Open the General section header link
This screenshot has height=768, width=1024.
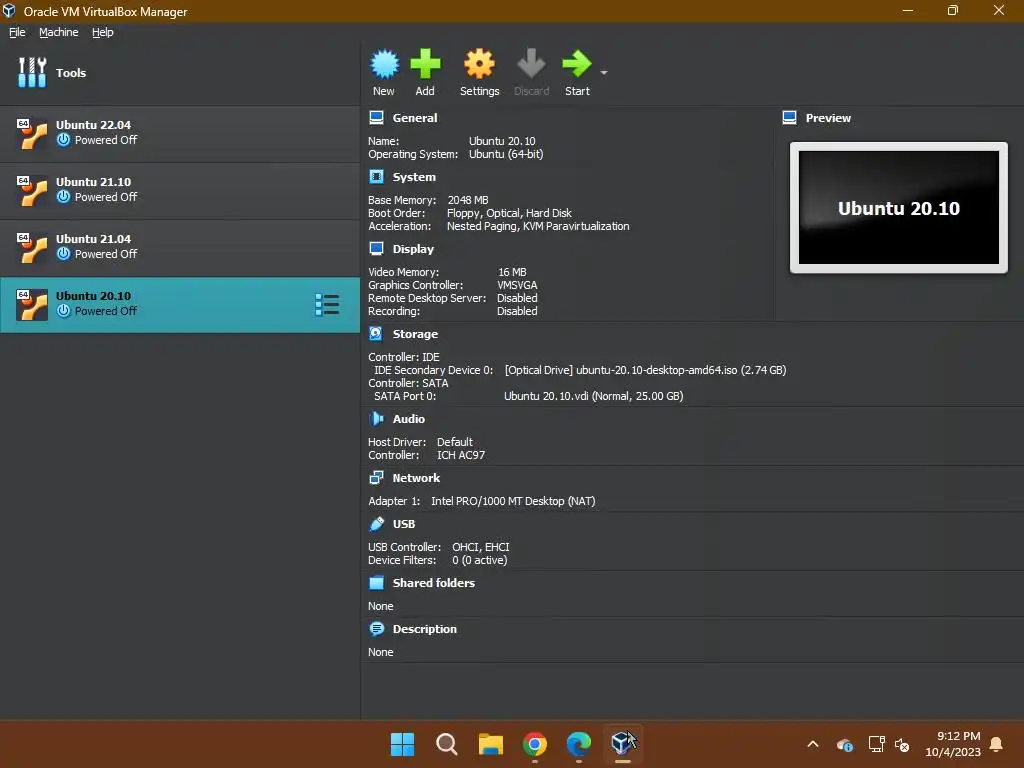tap(415, 118)
